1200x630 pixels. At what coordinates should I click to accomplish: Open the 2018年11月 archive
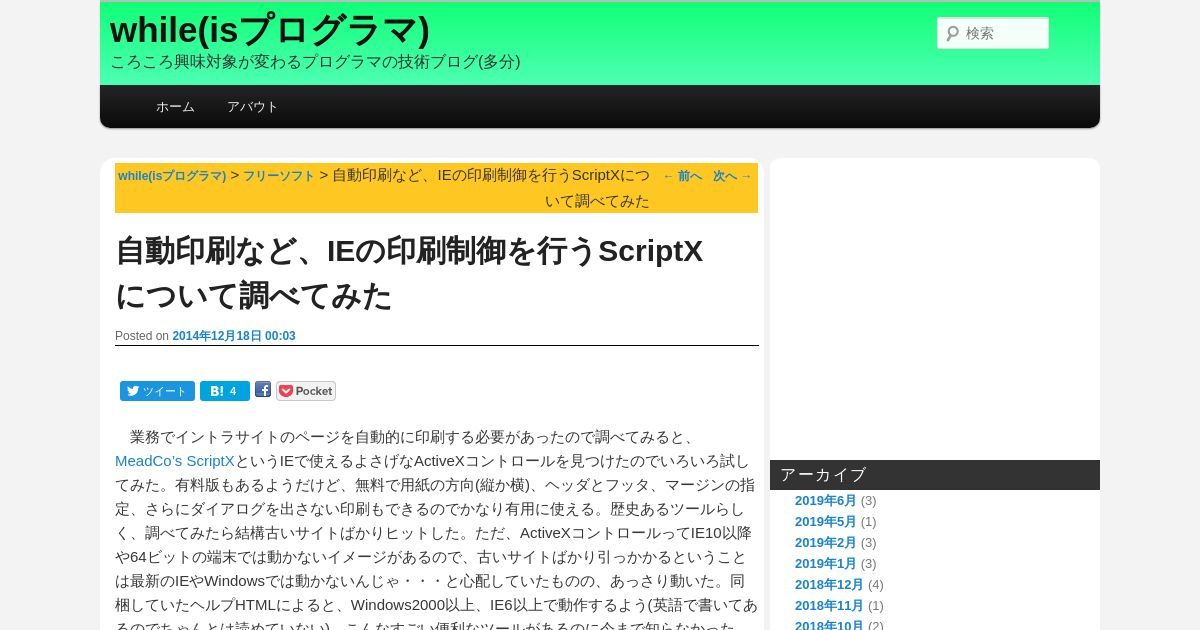(x=829, y=605)
